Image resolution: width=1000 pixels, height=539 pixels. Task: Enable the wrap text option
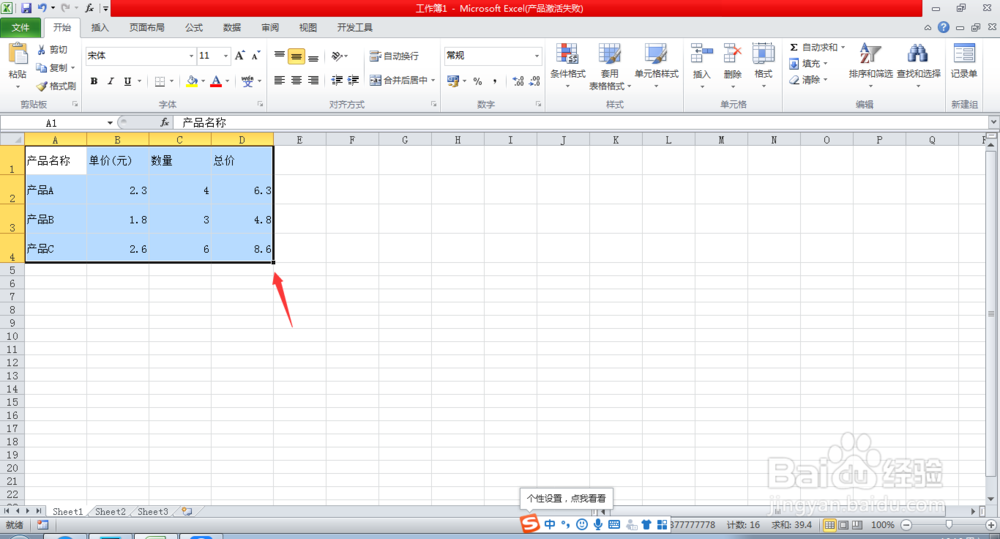pos(394,56)
